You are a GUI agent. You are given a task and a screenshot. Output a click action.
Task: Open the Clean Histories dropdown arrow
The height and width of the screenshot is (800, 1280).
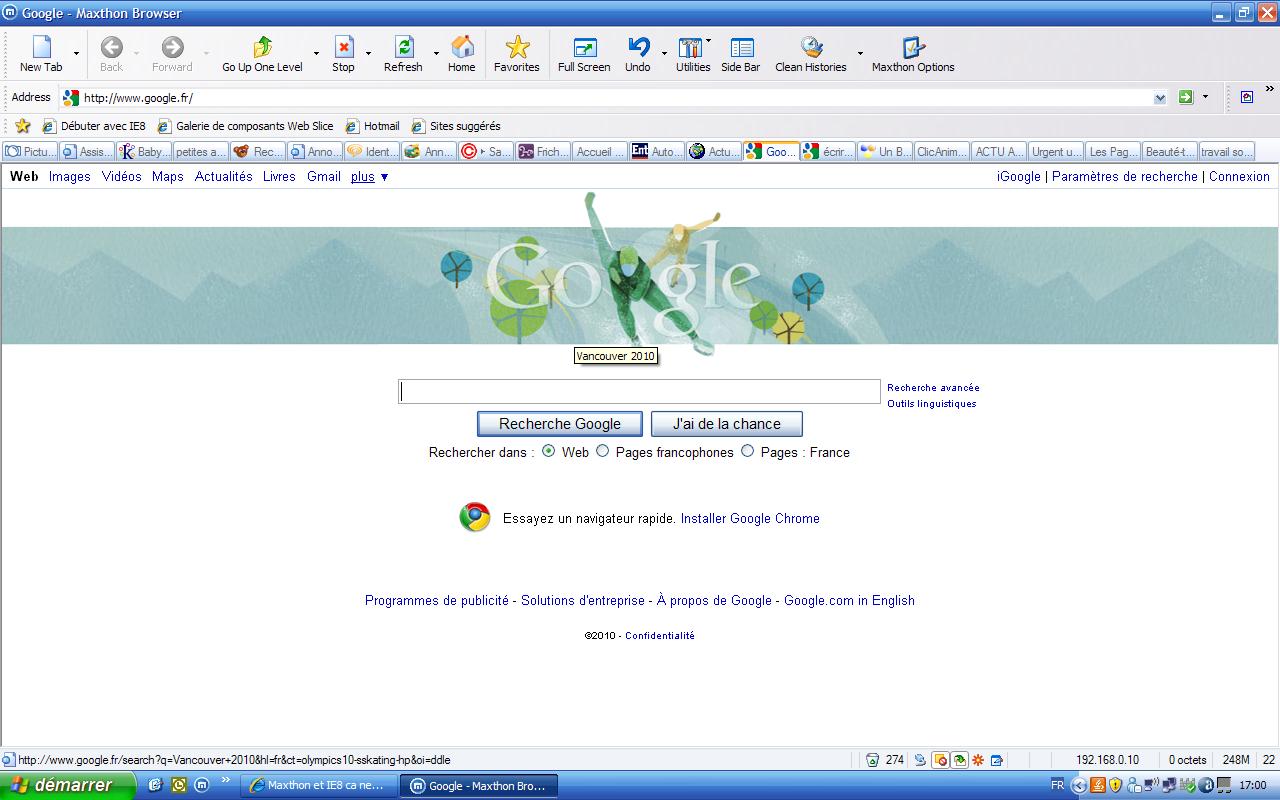860,54
